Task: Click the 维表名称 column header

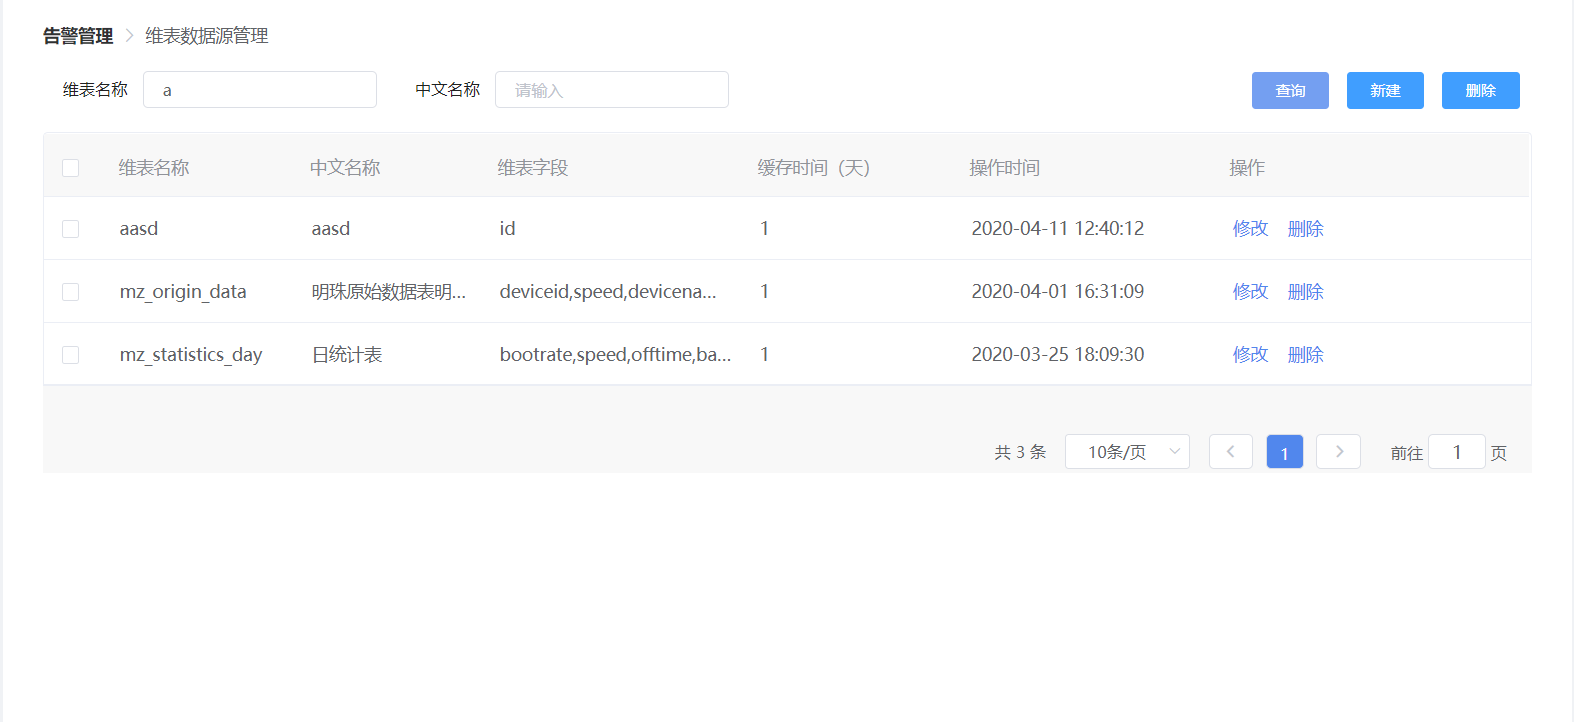Action: [x=154, y=168]
